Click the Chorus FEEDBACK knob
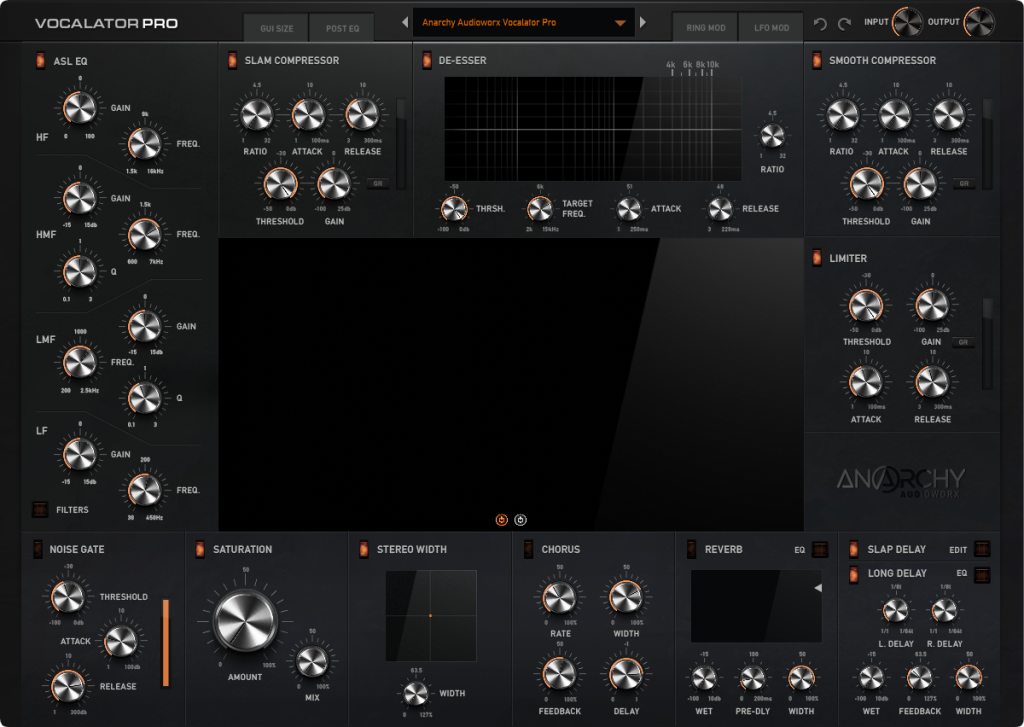The image size is (1024, 727). (560, 674)
